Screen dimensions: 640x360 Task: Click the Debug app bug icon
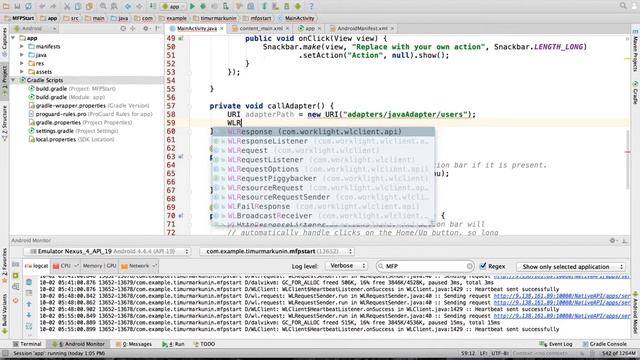[203, 7]
